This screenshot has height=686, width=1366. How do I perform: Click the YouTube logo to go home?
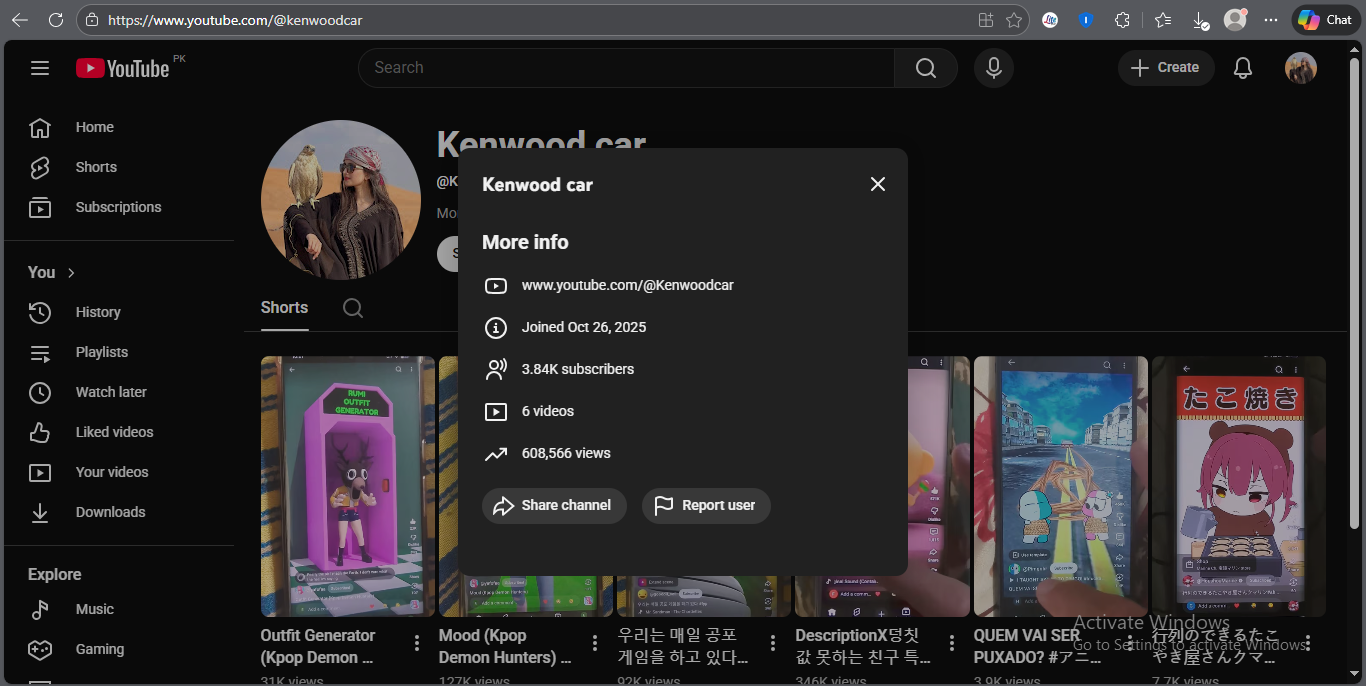[123, 68]
